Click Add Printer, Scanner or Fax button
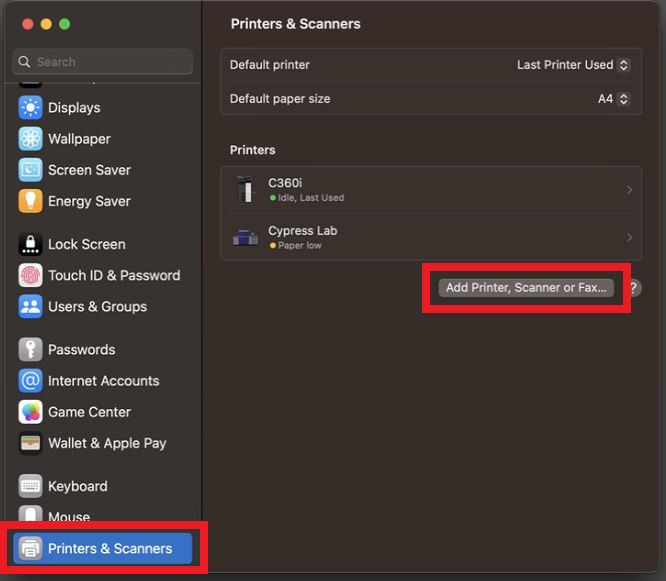 [x=526, y=288]
